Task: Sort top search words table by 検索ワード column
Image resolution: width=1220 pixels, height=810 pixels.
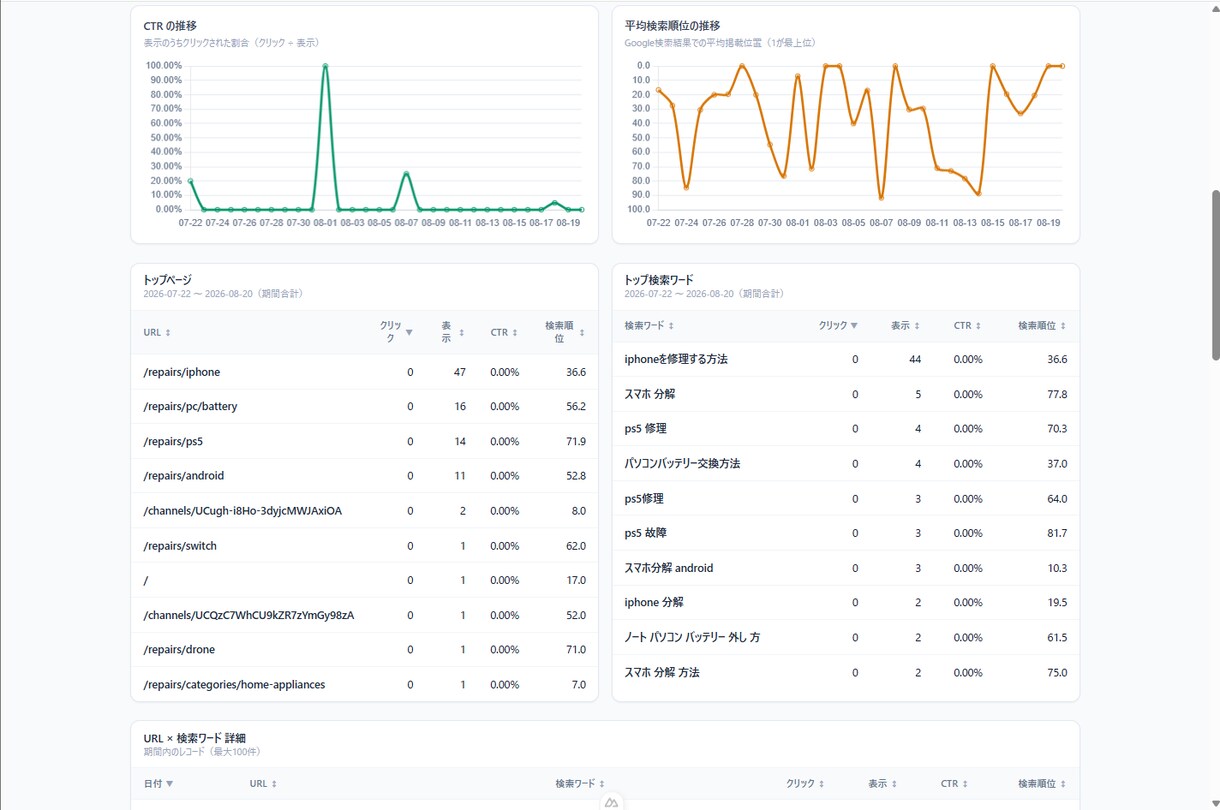Action: [x=649, y=326]
